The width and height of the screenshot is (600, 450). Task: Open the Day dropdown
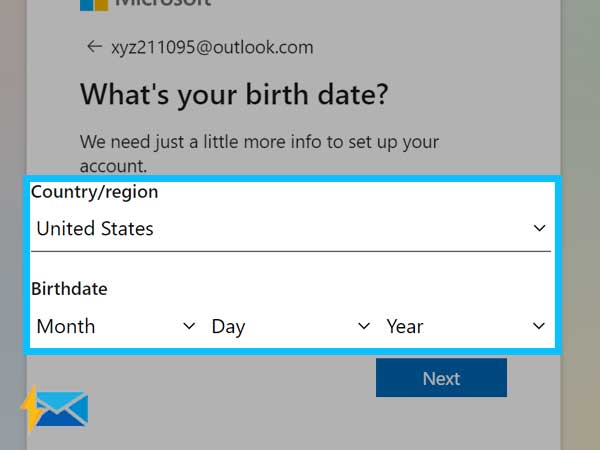(x=291, y=326)
